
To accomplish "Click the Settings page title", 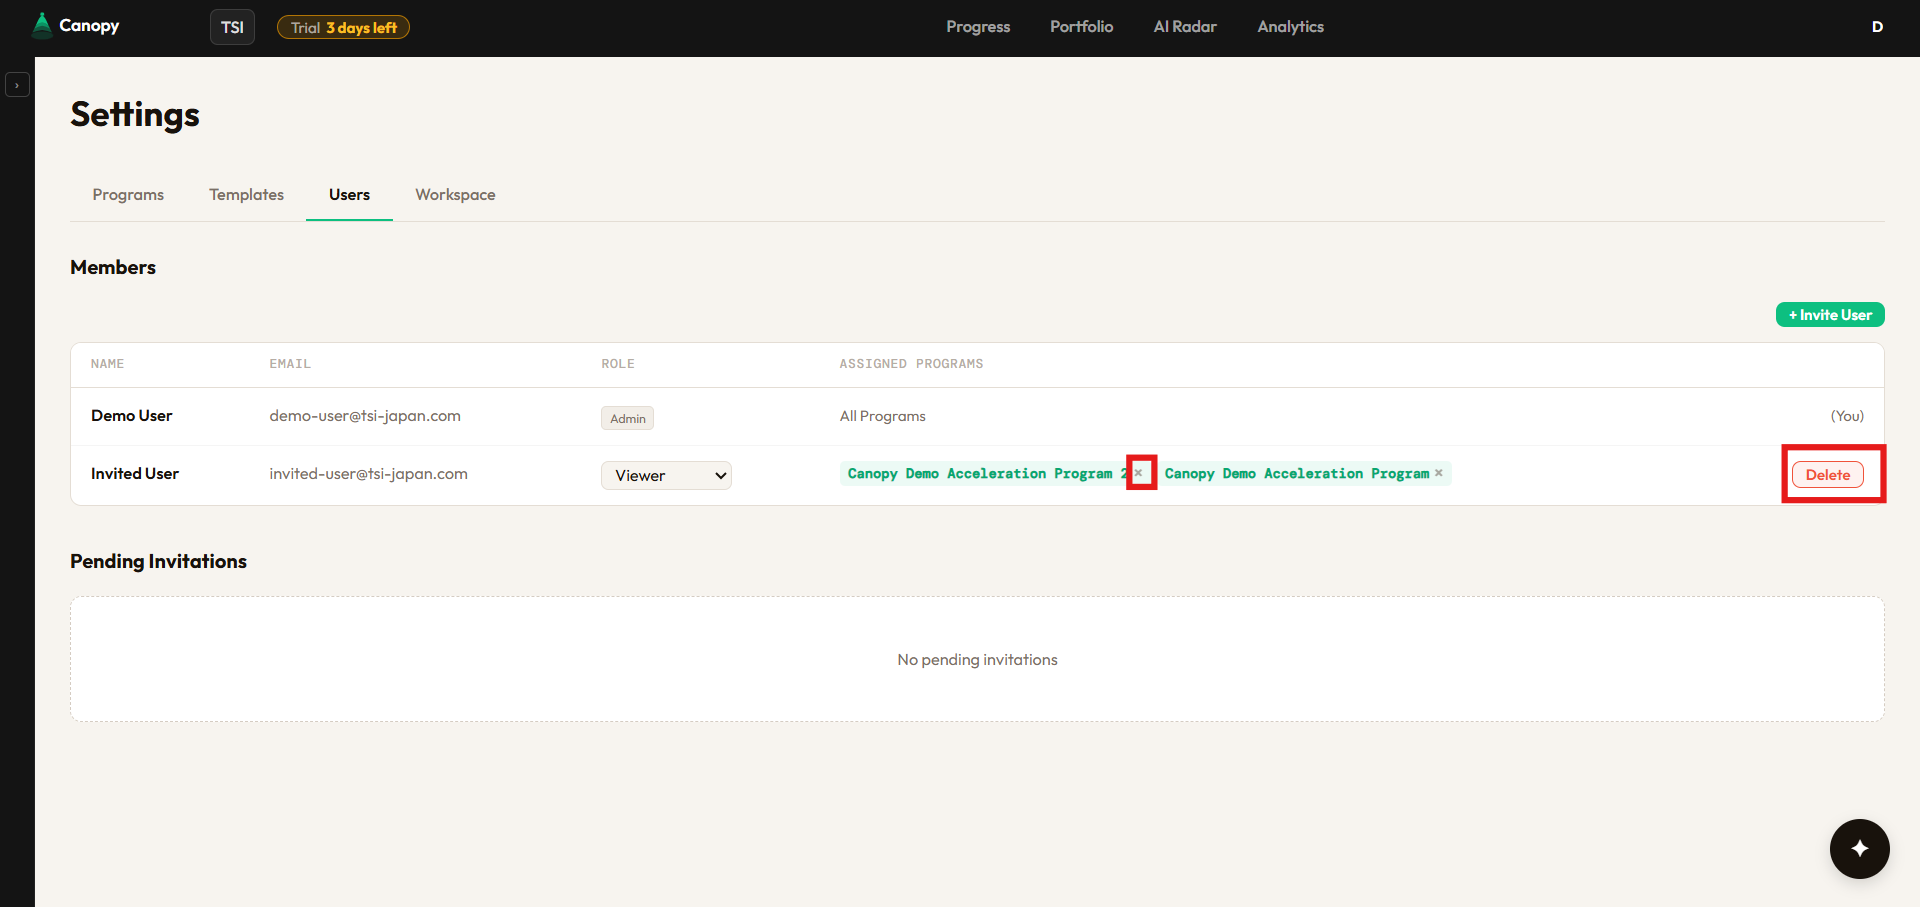I will tap(135, 114).
